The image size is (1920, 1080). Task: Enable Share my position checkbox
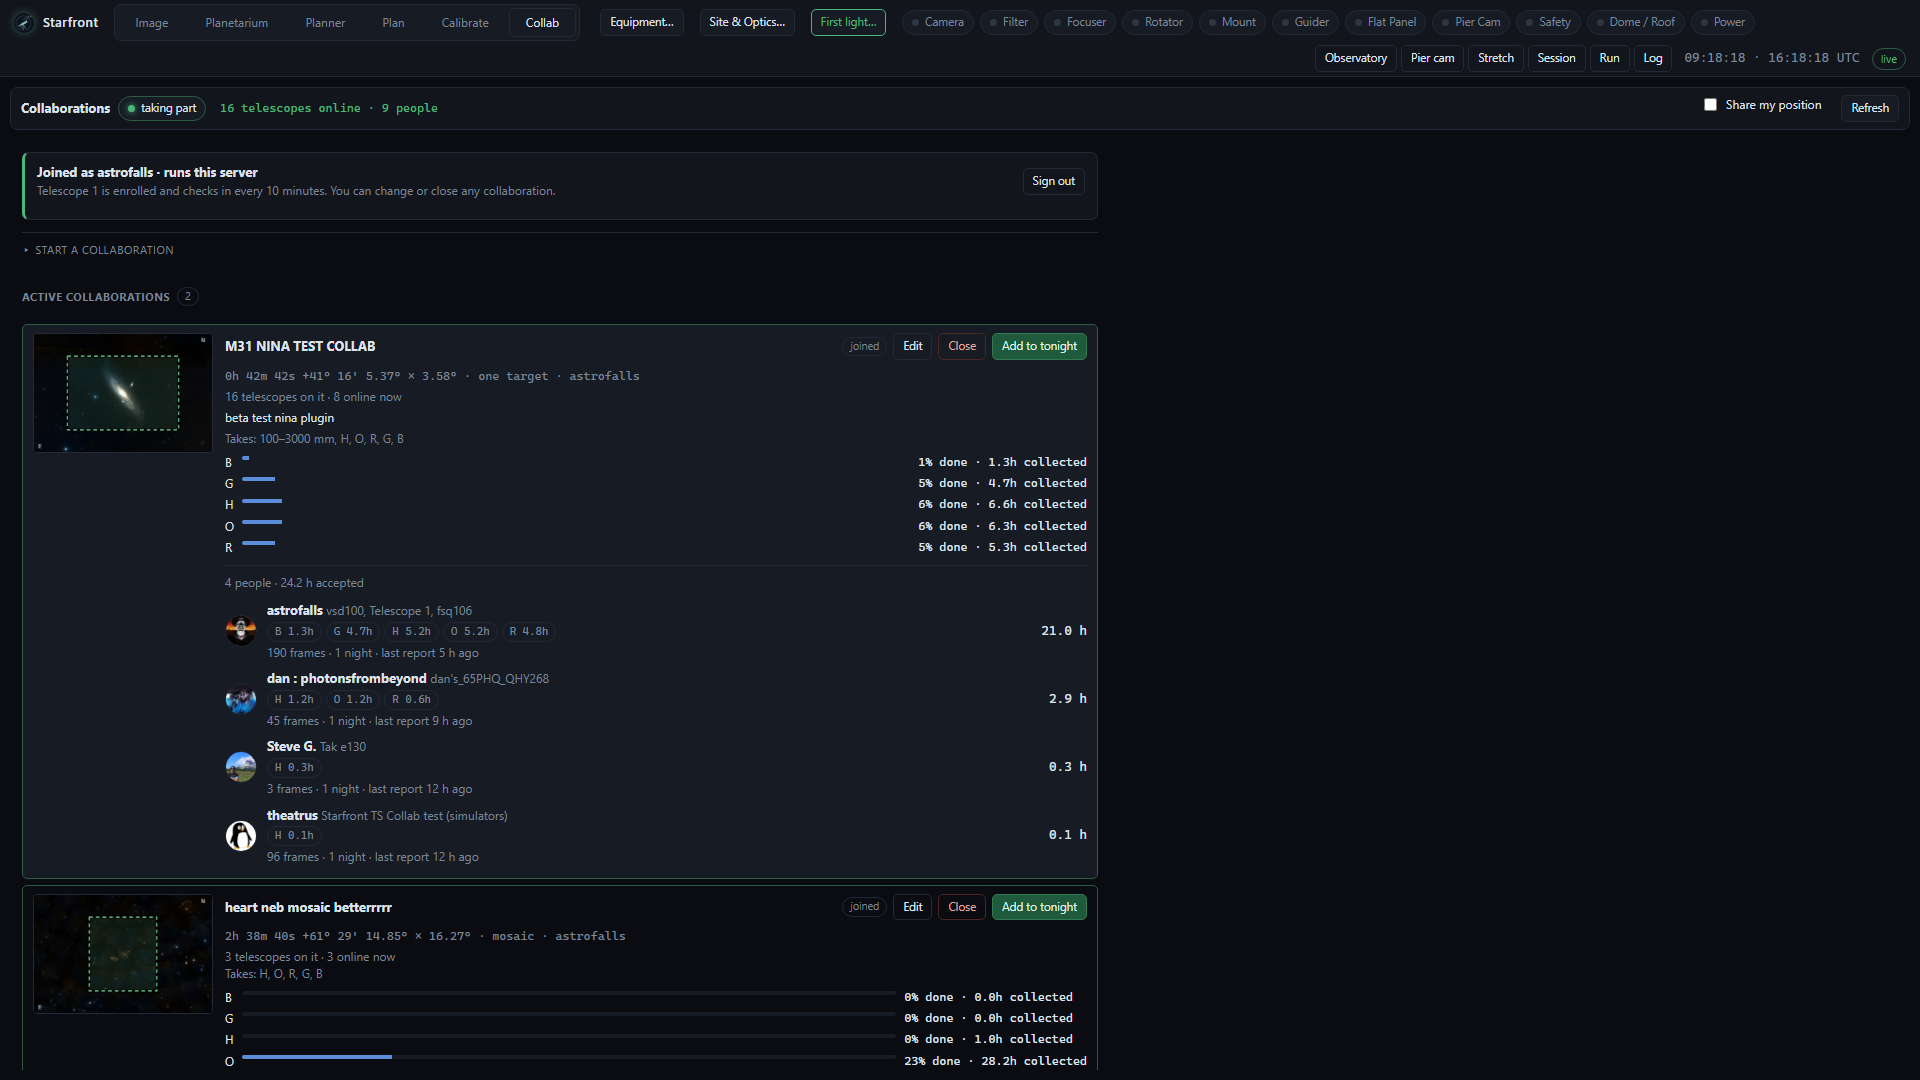click(1710, 105)
